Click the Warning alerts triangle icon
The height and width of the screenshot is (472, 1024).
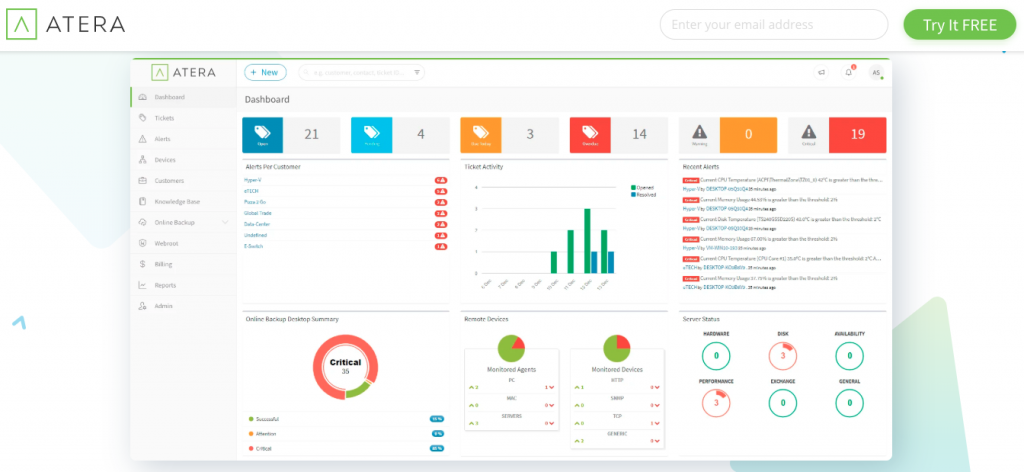click(699, 132)
